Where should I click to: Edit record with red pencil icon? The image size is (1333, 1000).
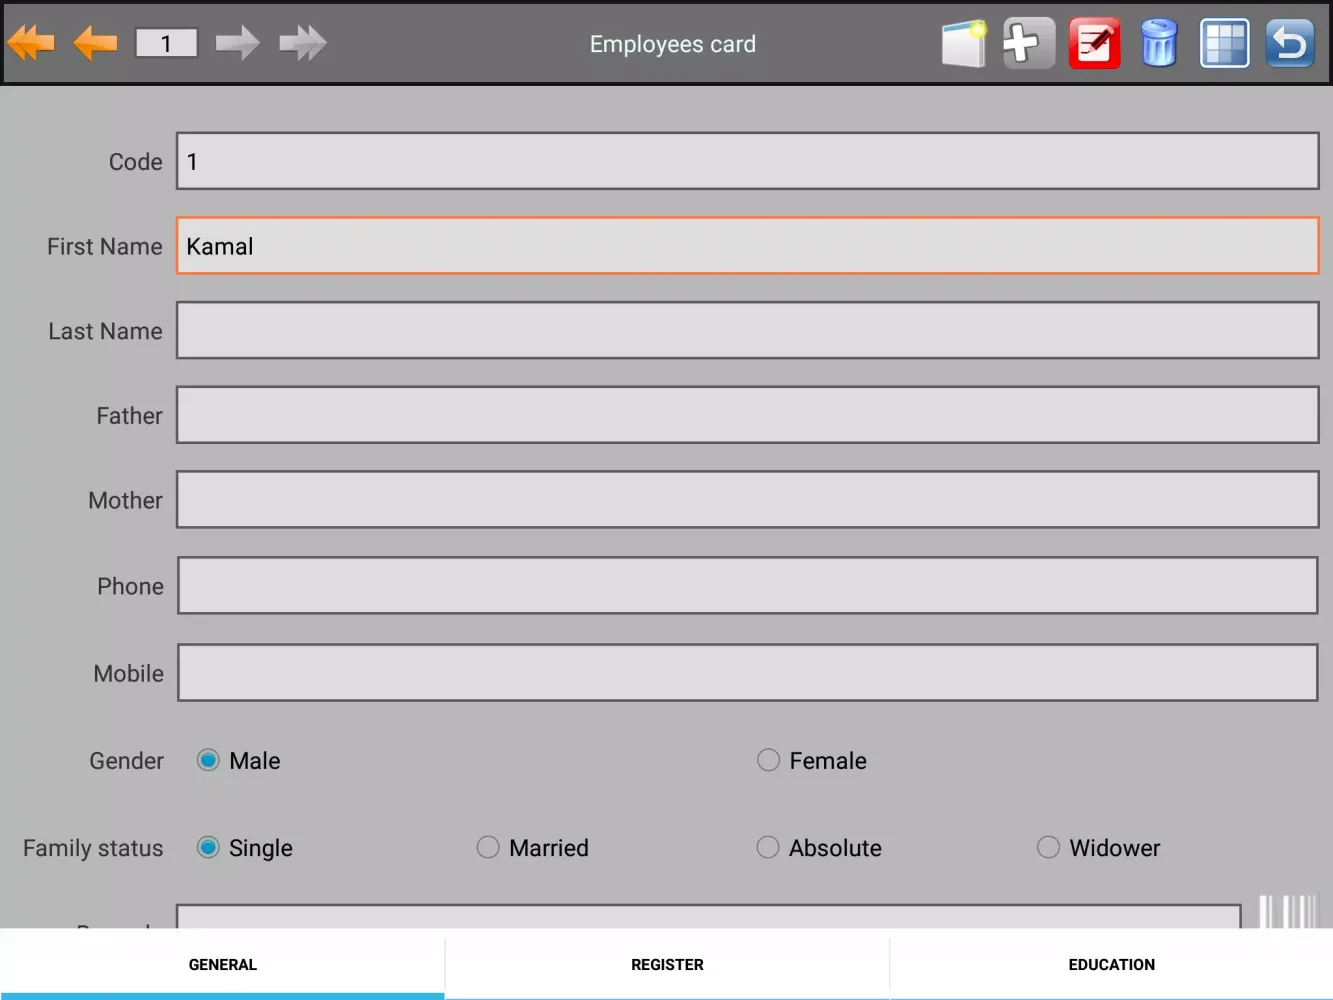pos(1095,43)
